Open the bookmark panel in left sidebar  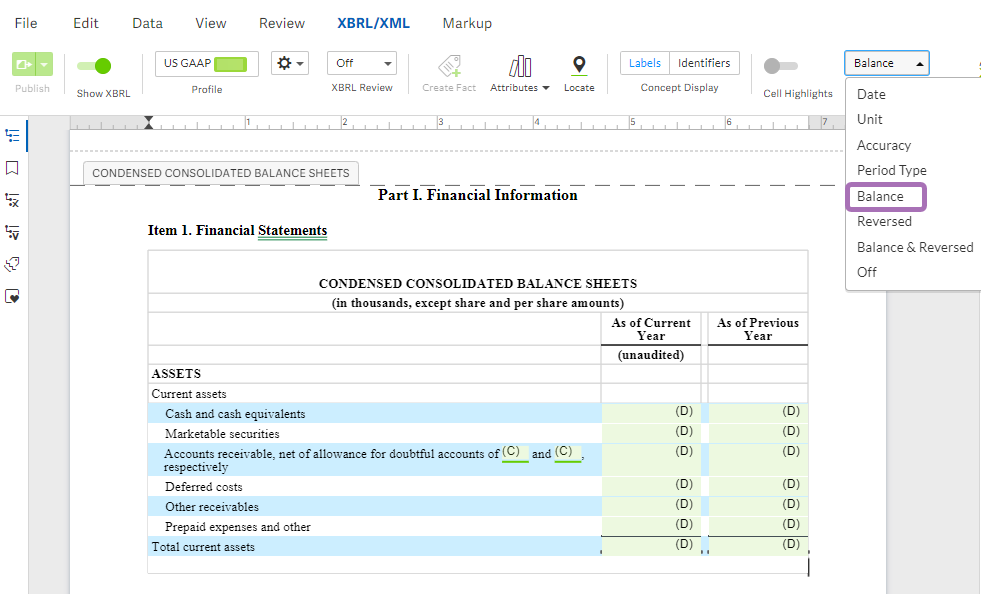click(x=13, y=167)
